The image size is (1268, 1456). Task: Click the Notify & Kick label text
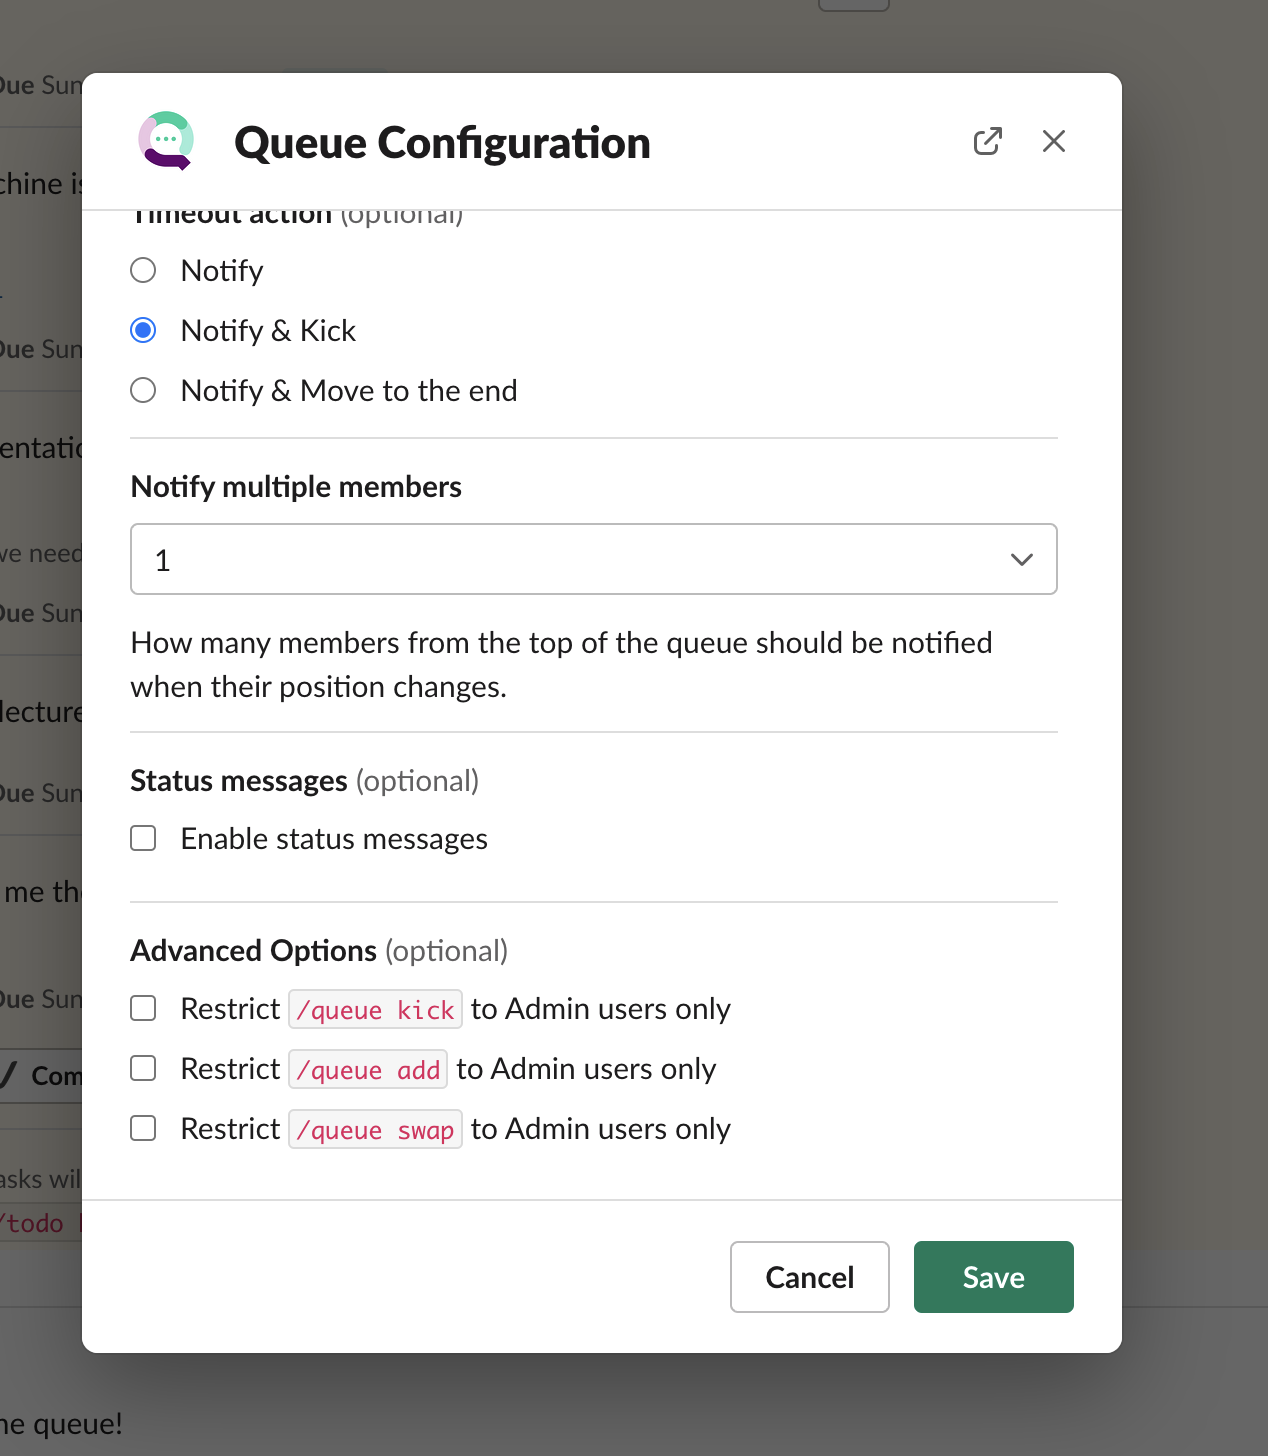click(268, 330)
